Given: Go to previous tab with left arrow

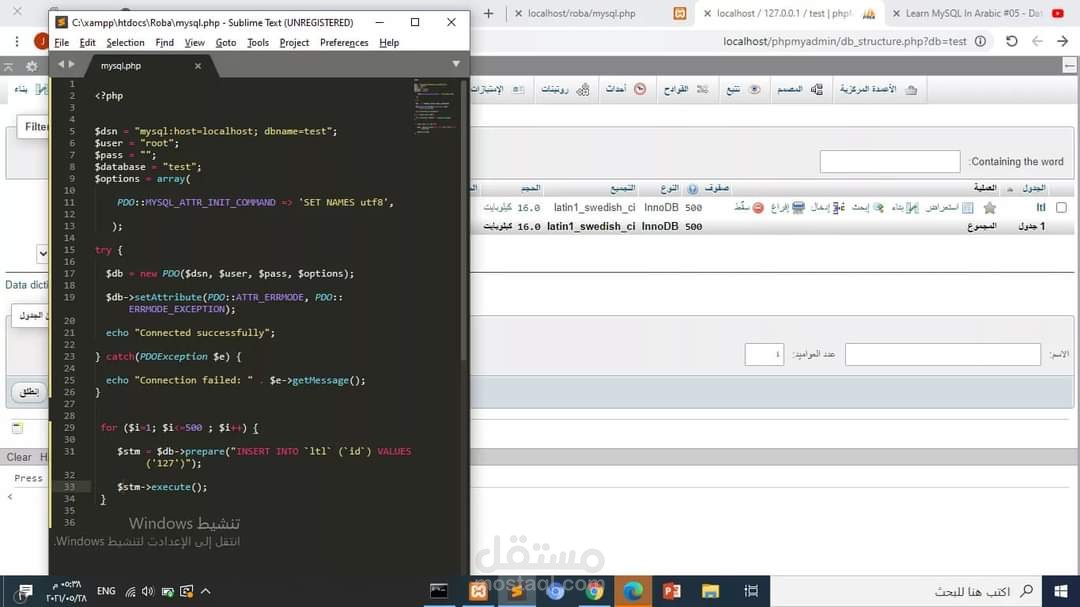Looking at the screenshot, I should pyautogui.click(x=61, y=64).
